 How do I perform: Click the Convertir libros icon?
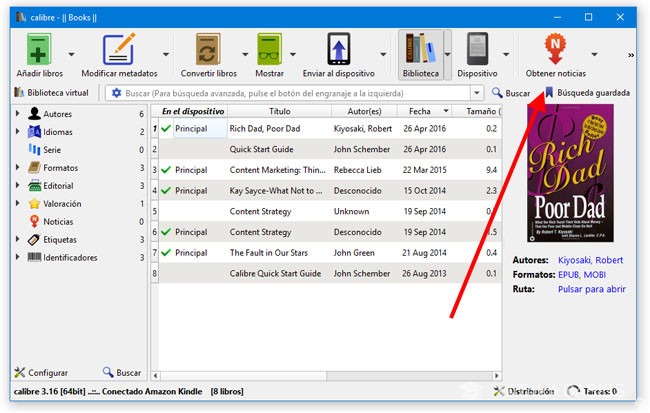click(x=208, y=50)
